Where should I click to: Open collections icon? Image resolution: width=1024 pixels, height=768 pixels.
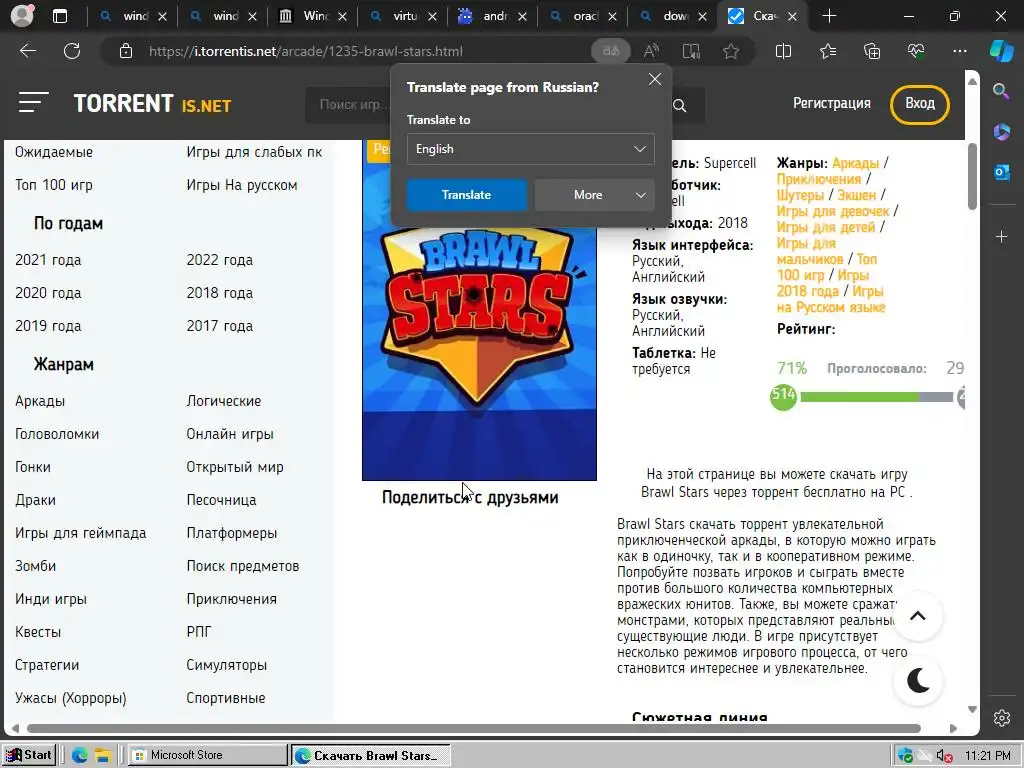[x=872, y=51]
